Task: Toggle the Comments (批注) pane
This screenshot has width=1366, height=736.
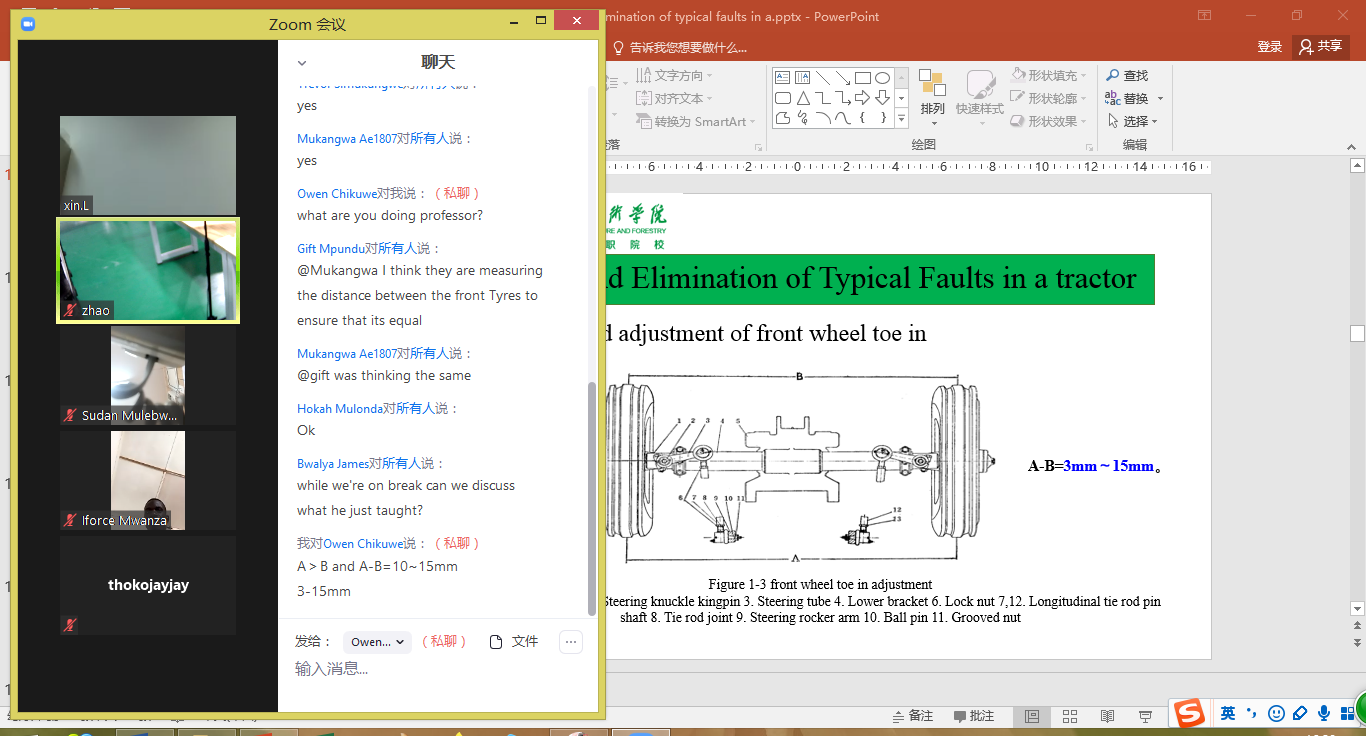Action: point(972,716)
